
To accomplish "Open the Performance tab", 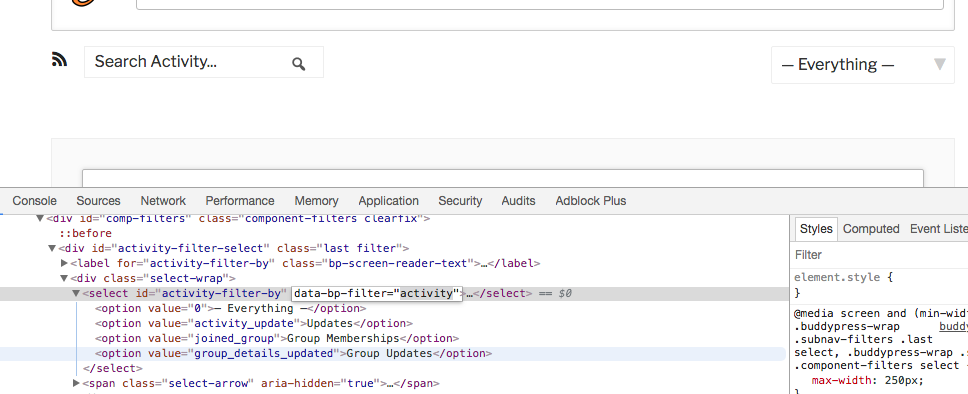I will 240,201.
